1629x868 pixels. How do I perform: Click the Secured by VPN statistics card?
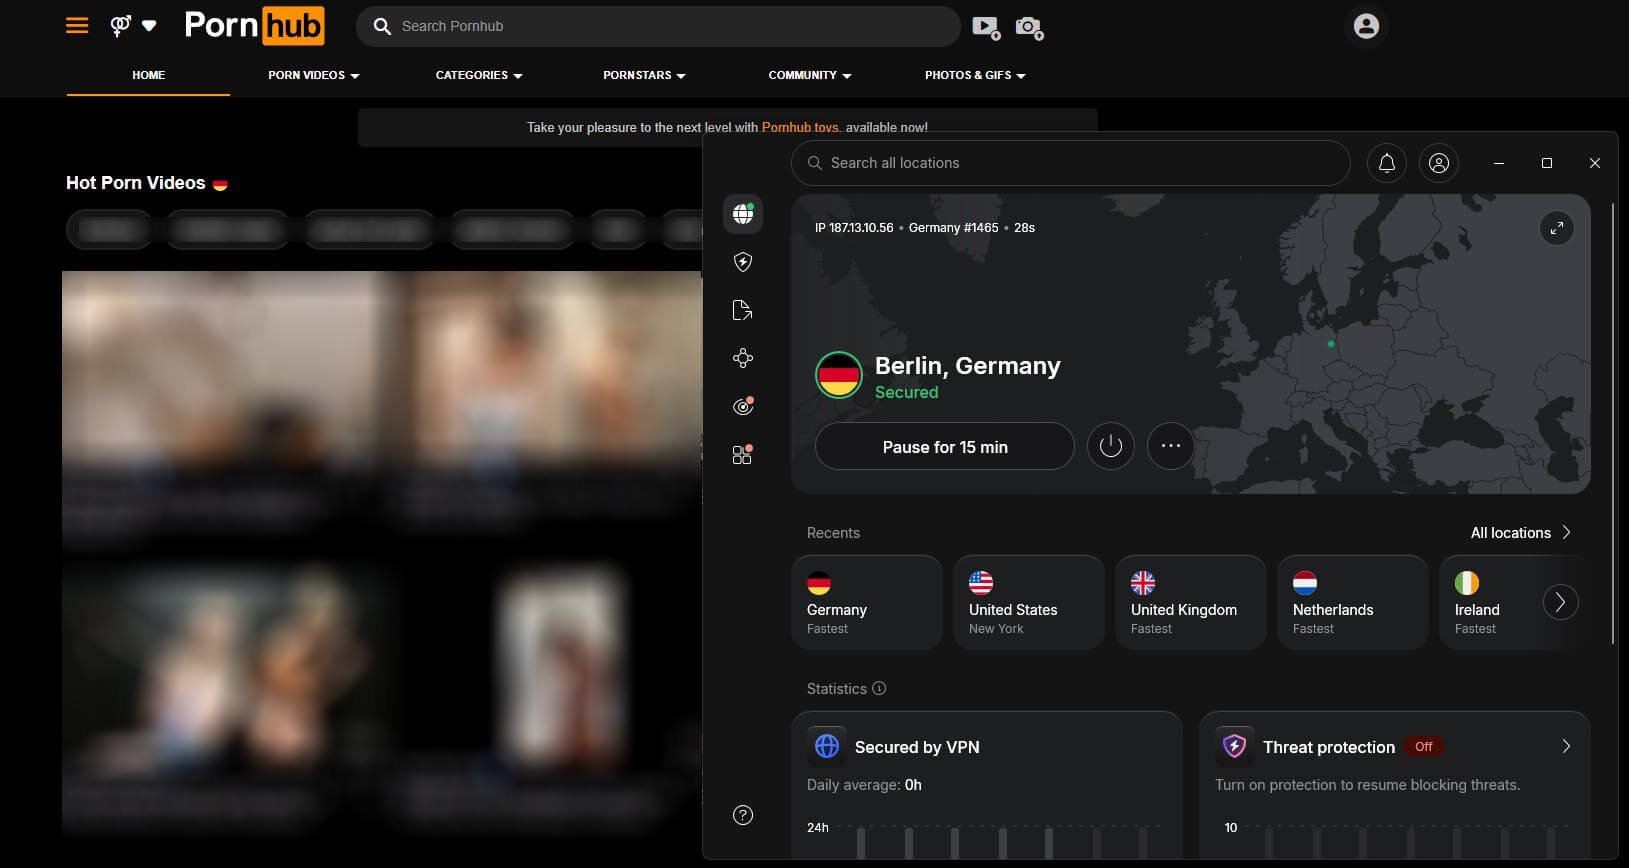tap(987, 785)
